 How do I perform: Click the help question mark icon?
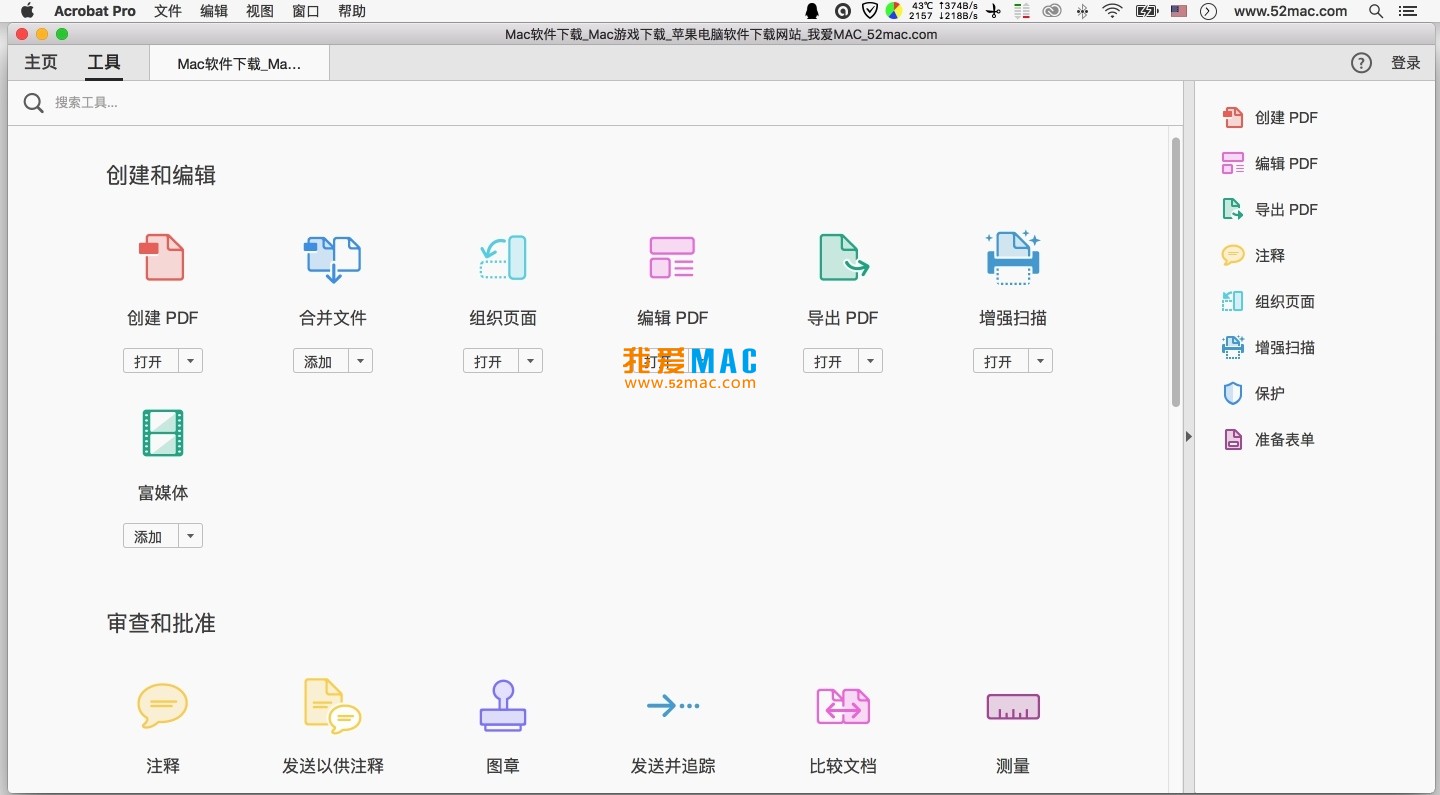coord(1361,63)
